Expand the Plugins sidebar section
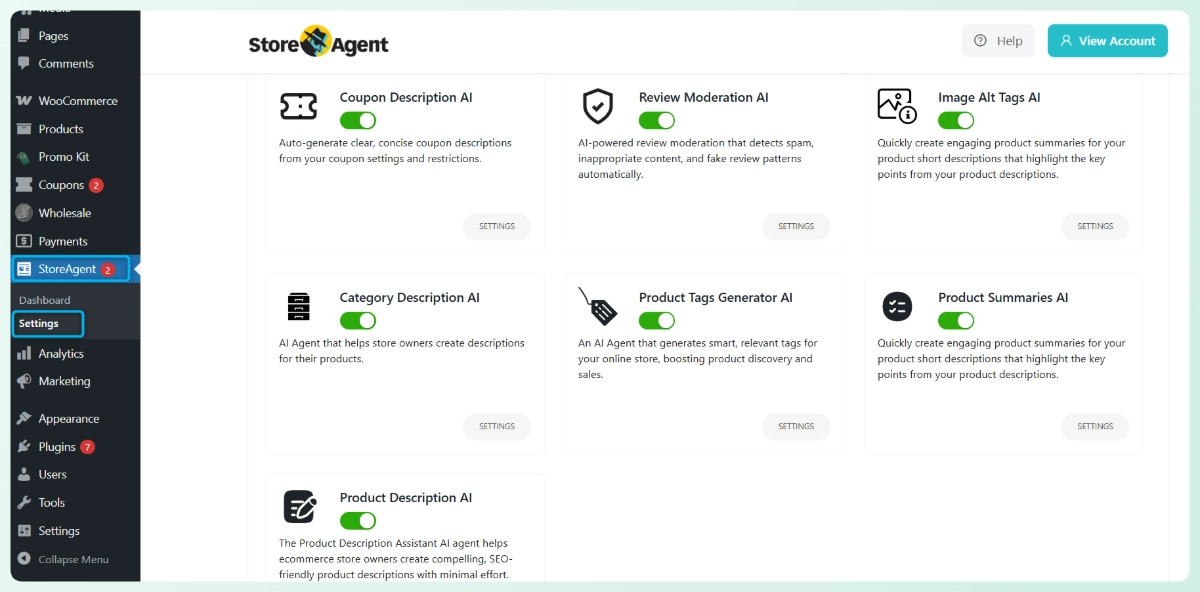The image size is (1200, 592). click(57, 447)
